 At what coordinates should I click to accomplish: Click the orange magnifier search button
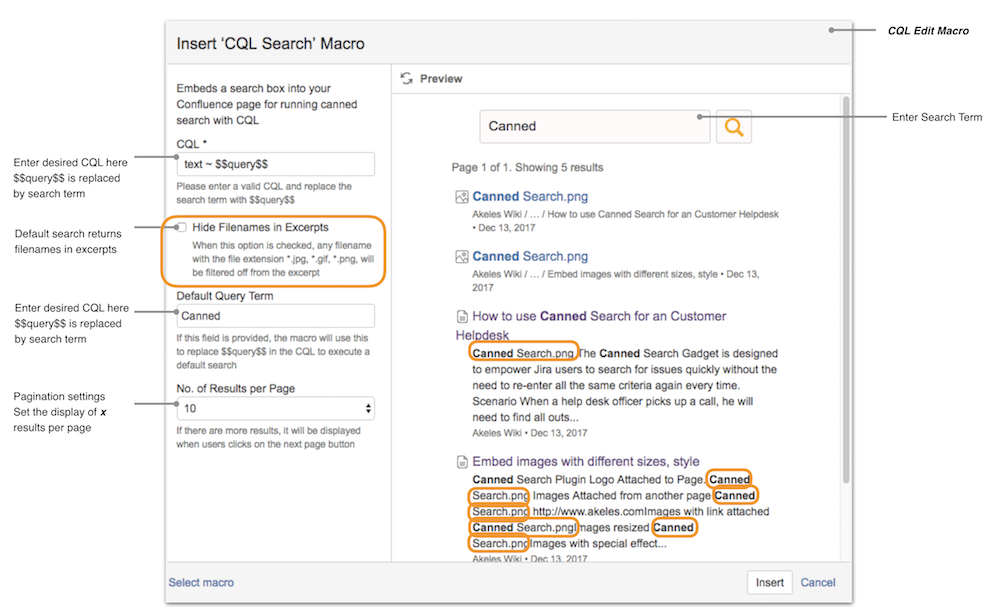click(x=733, y=127)
